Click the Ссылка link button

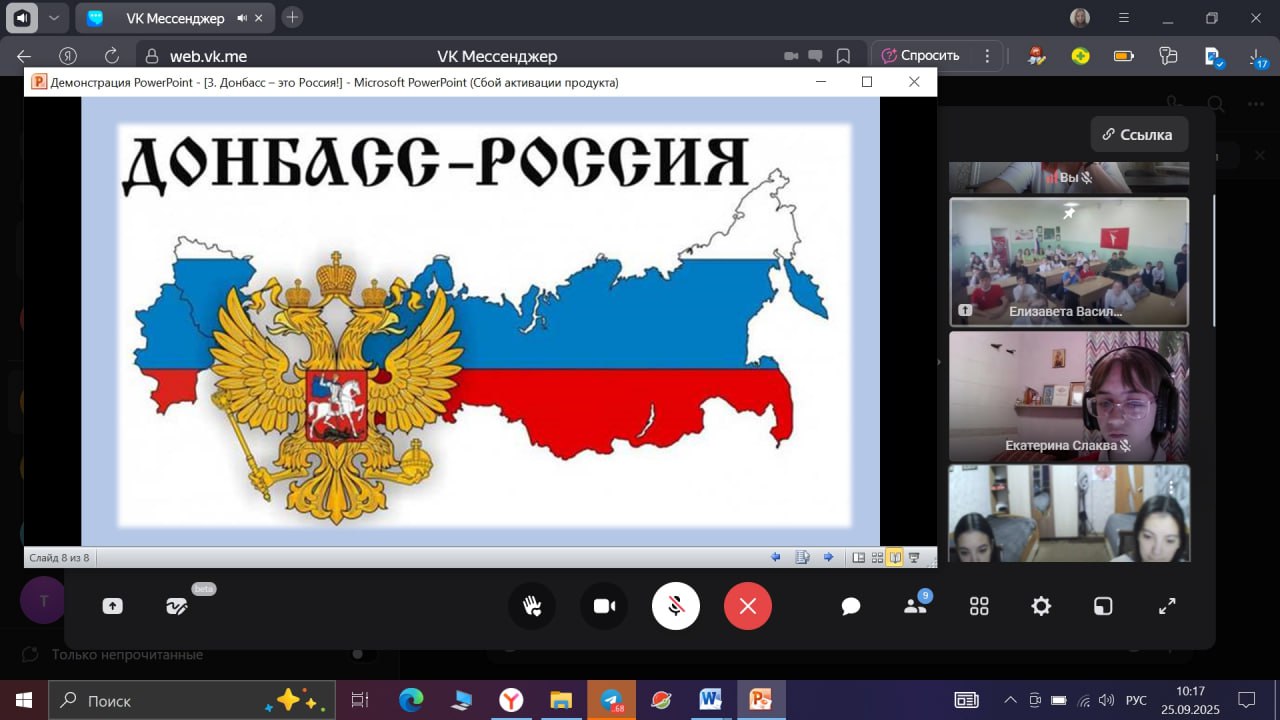coord(1139,134)
